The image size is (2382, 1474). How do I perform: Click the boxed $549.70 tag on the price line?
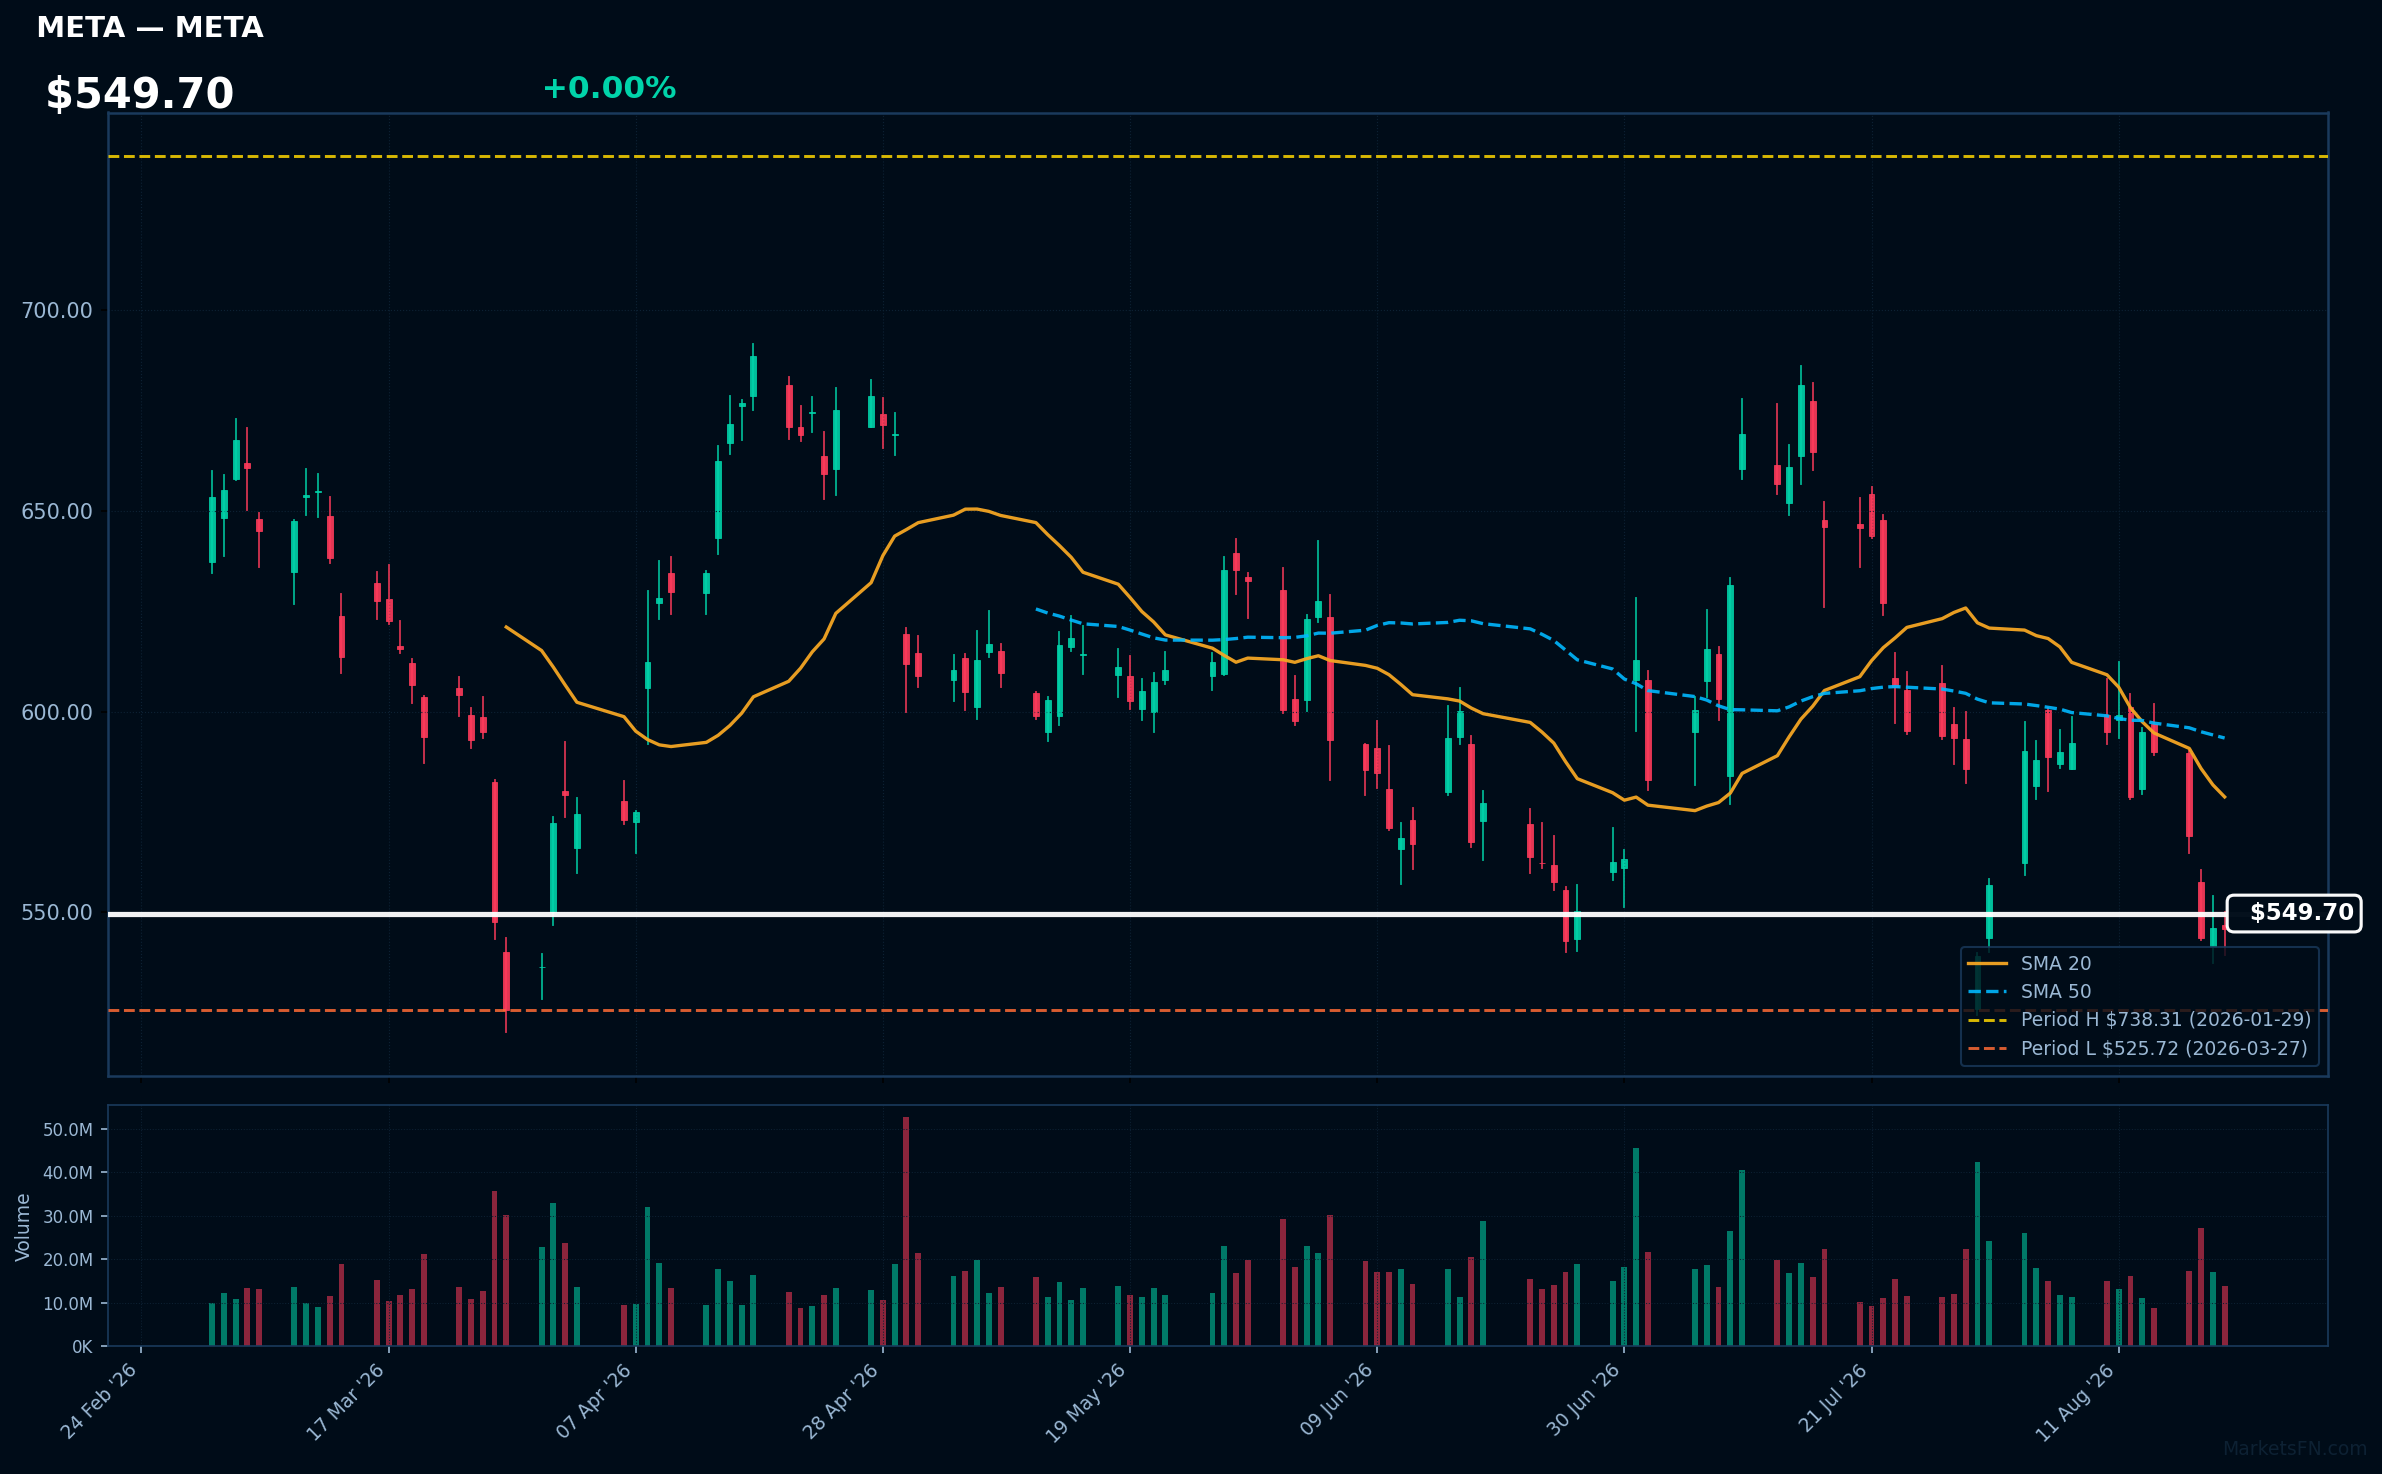pyautogui.click(x=2294, y=913)
